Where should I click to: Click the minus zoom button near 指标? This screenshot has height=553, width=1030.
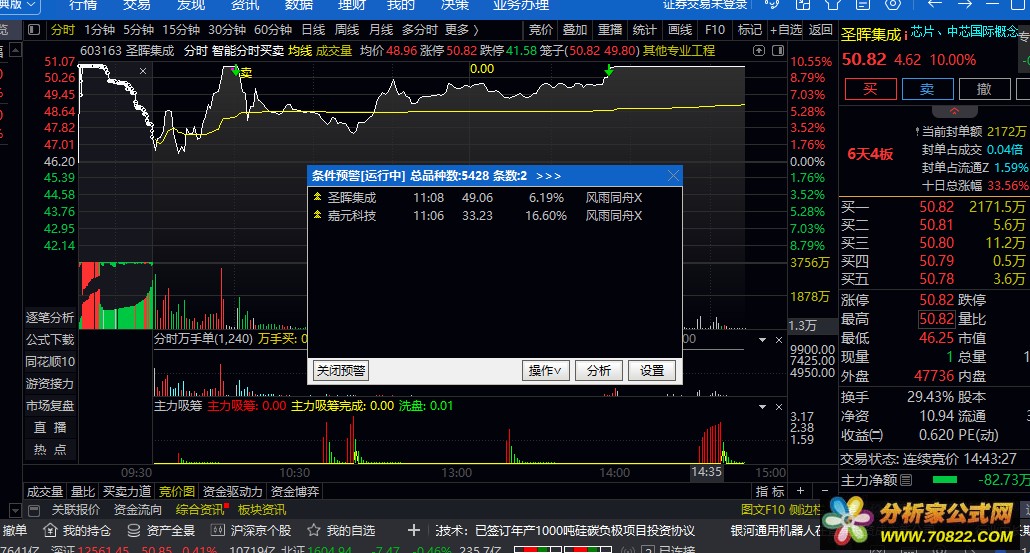pos(825,491)
